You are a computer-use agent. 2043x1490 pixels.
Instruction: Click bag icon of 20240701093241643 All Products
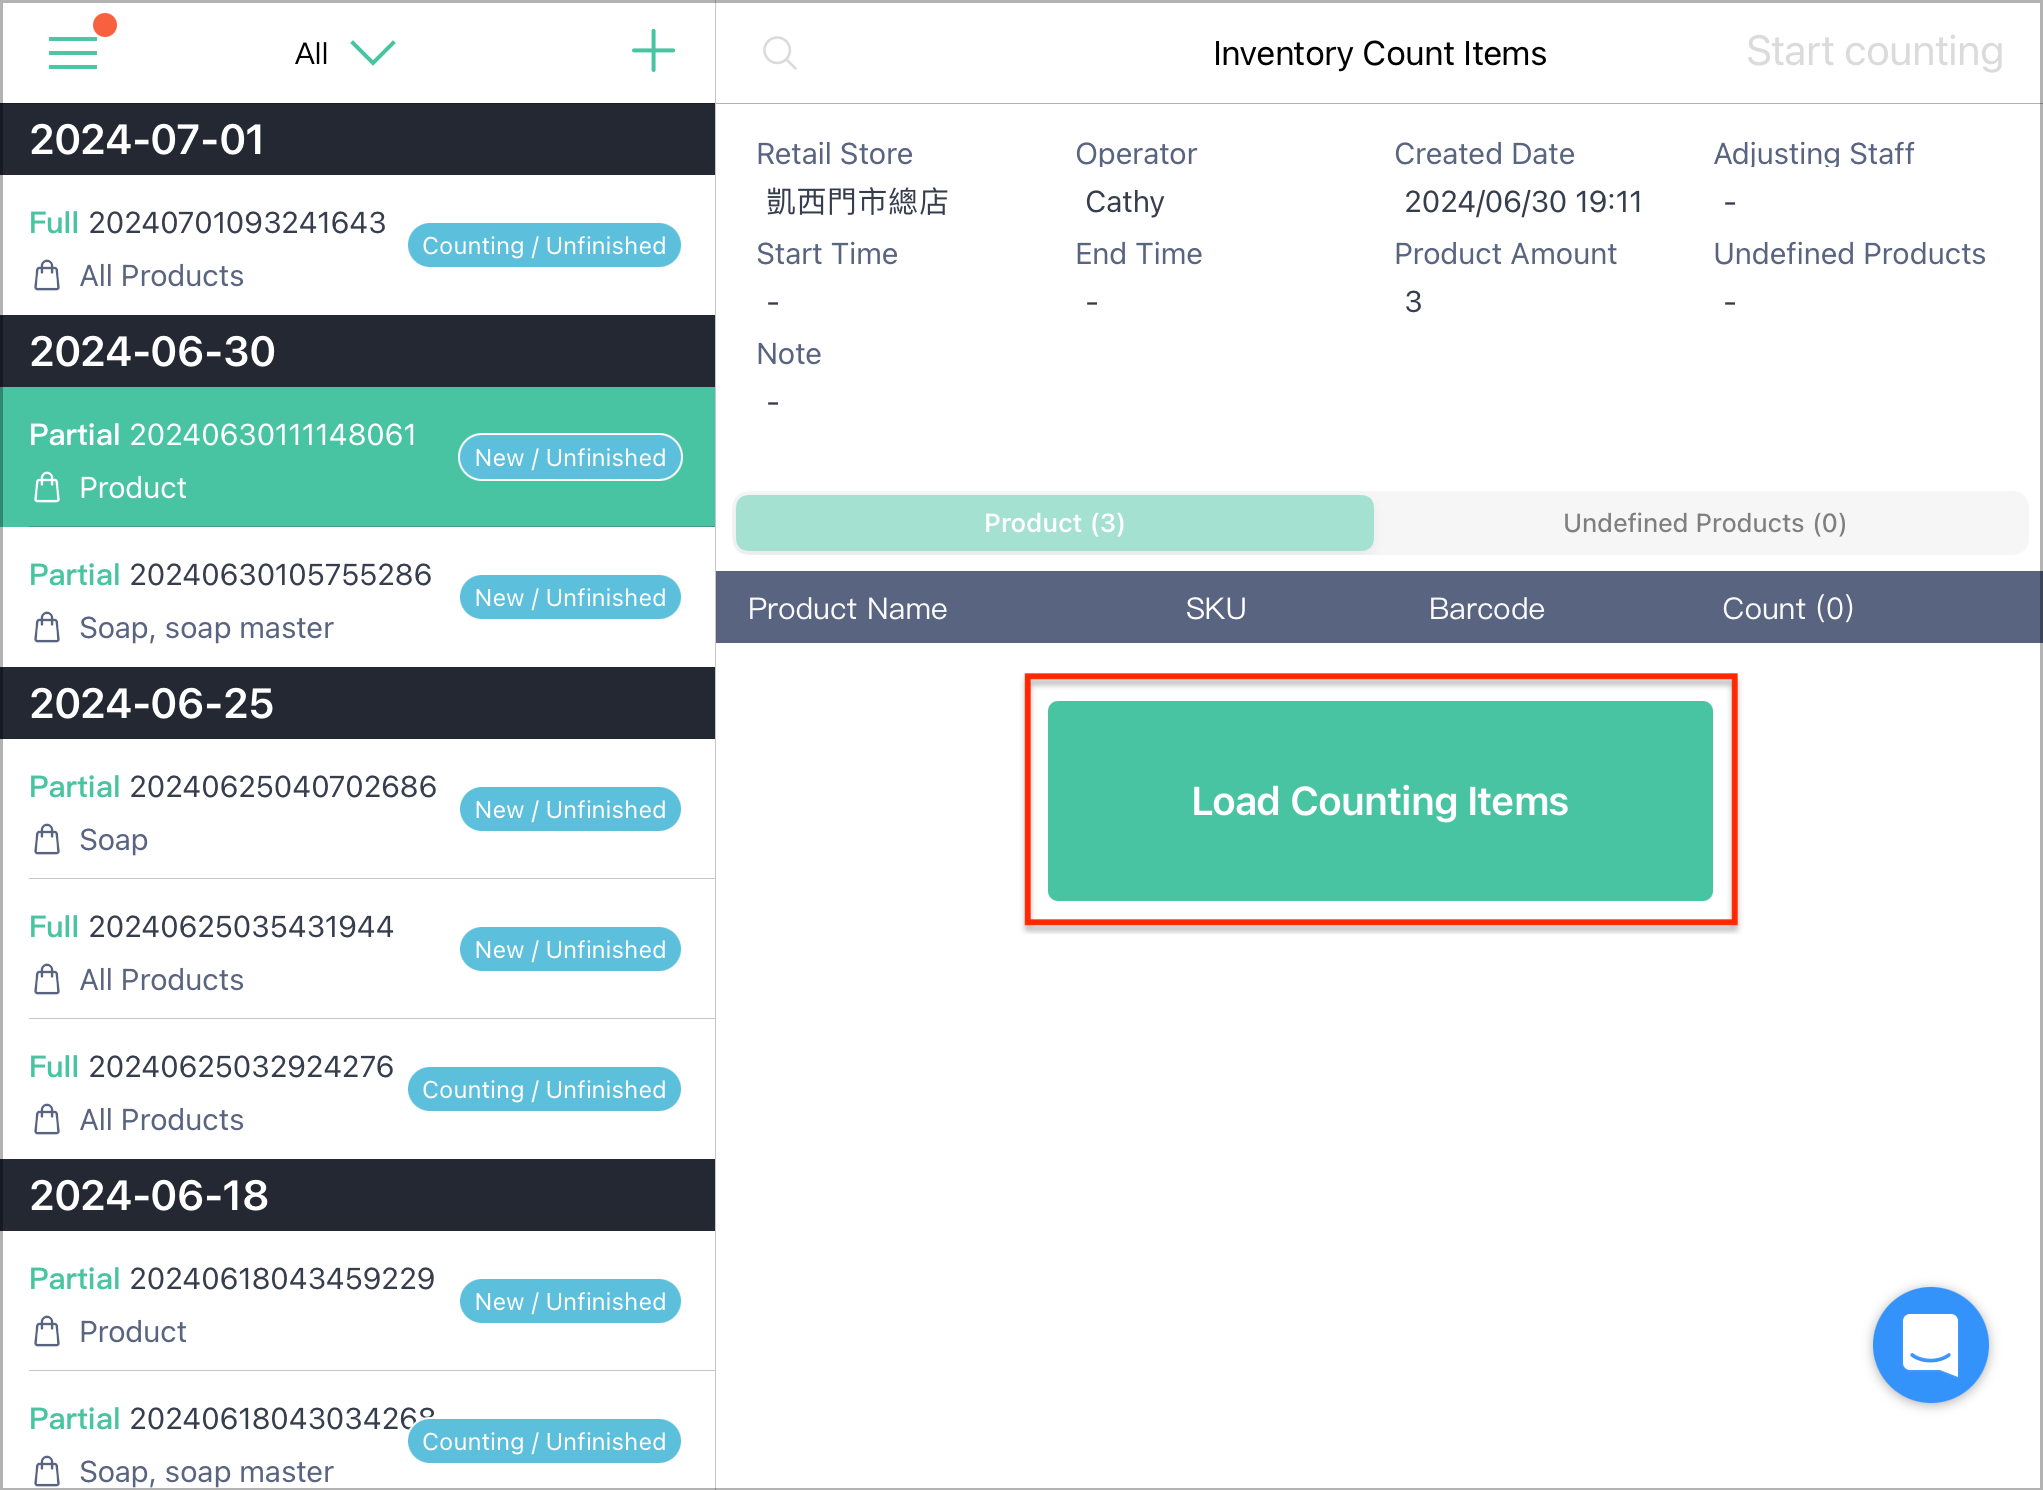47,276
